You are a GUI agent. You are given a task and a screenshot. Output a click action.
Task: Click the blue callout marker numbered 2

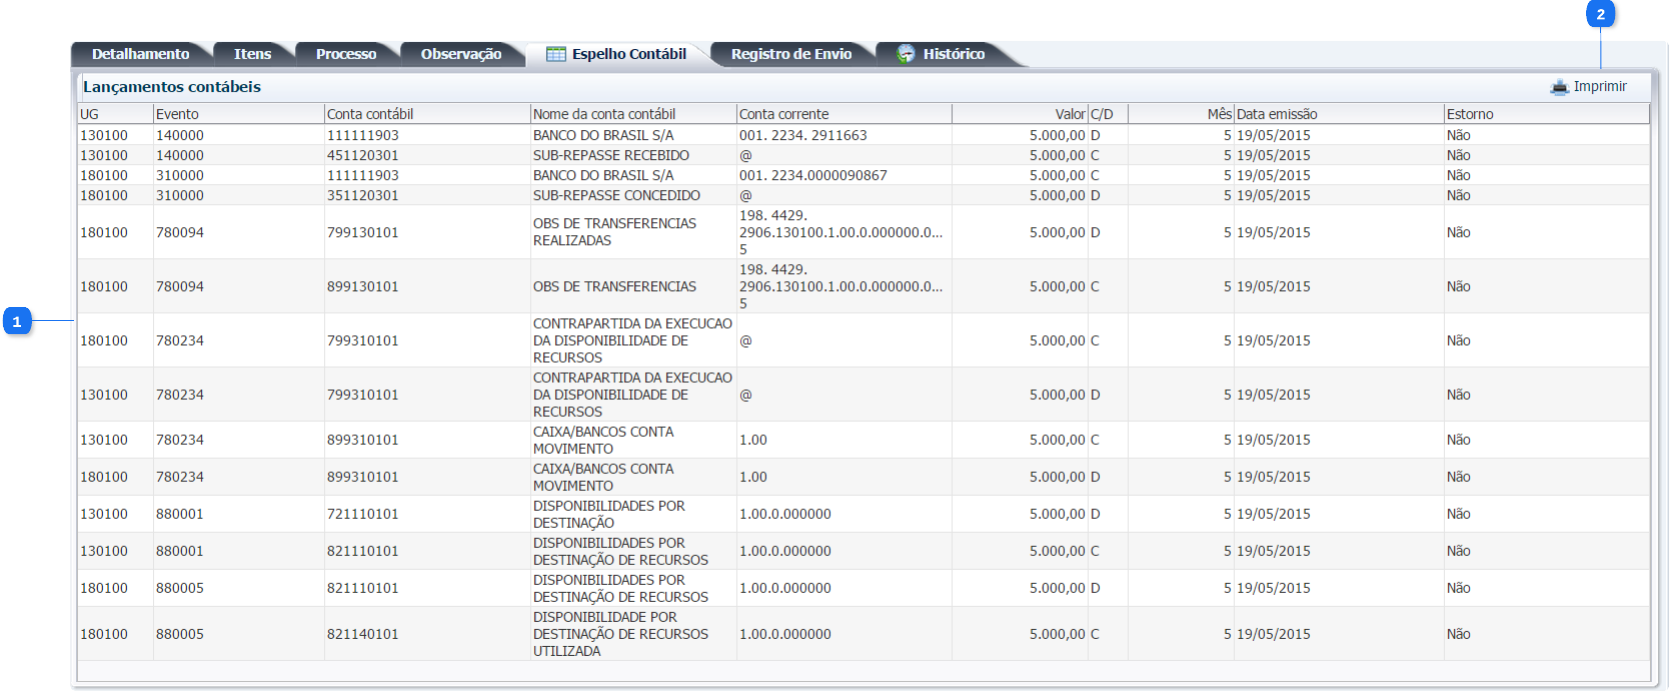[x=1600, y=14]
